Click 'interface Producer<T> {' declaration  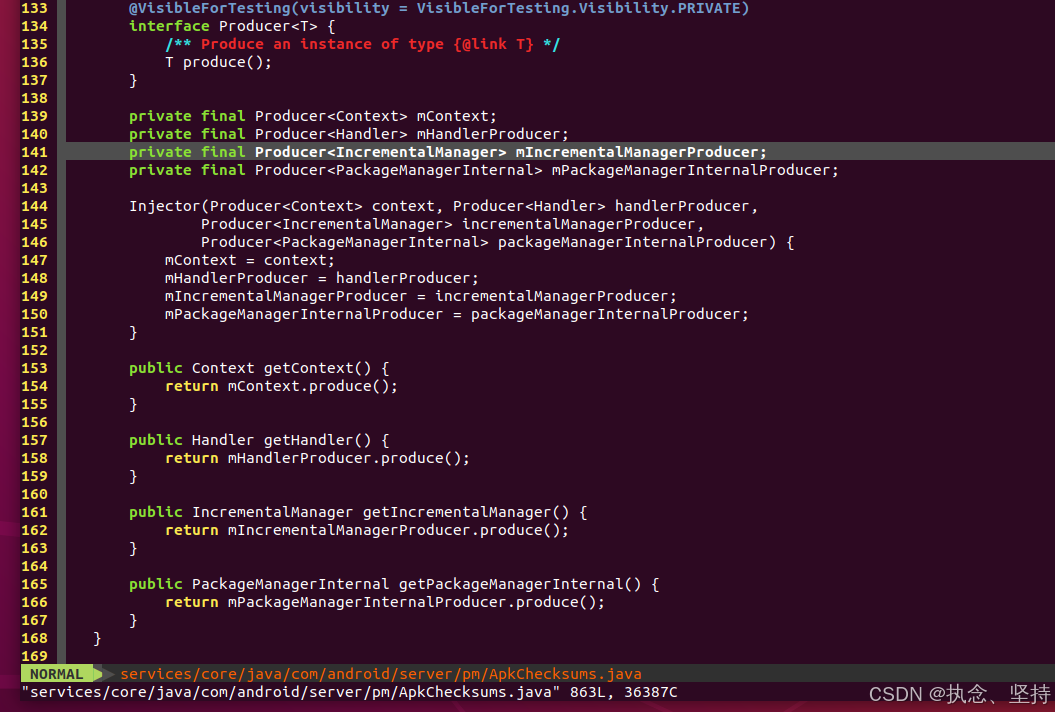(x=232, y=26)
